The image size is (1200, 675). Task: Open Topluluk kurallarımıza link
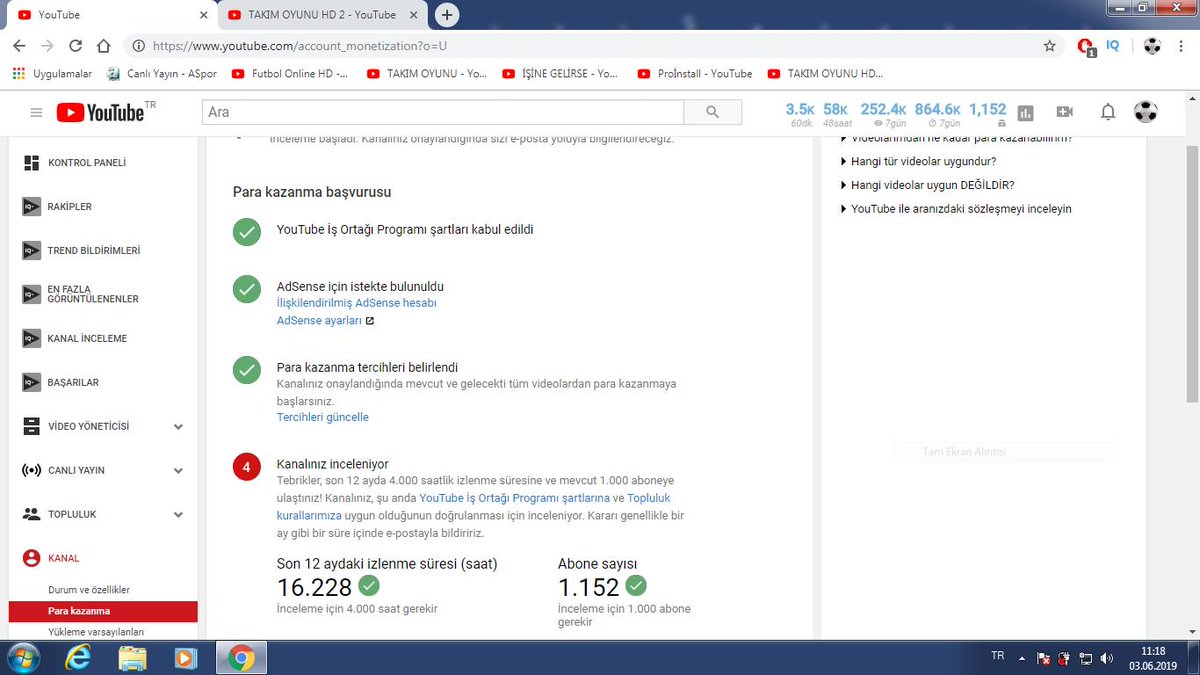[473, 506]
